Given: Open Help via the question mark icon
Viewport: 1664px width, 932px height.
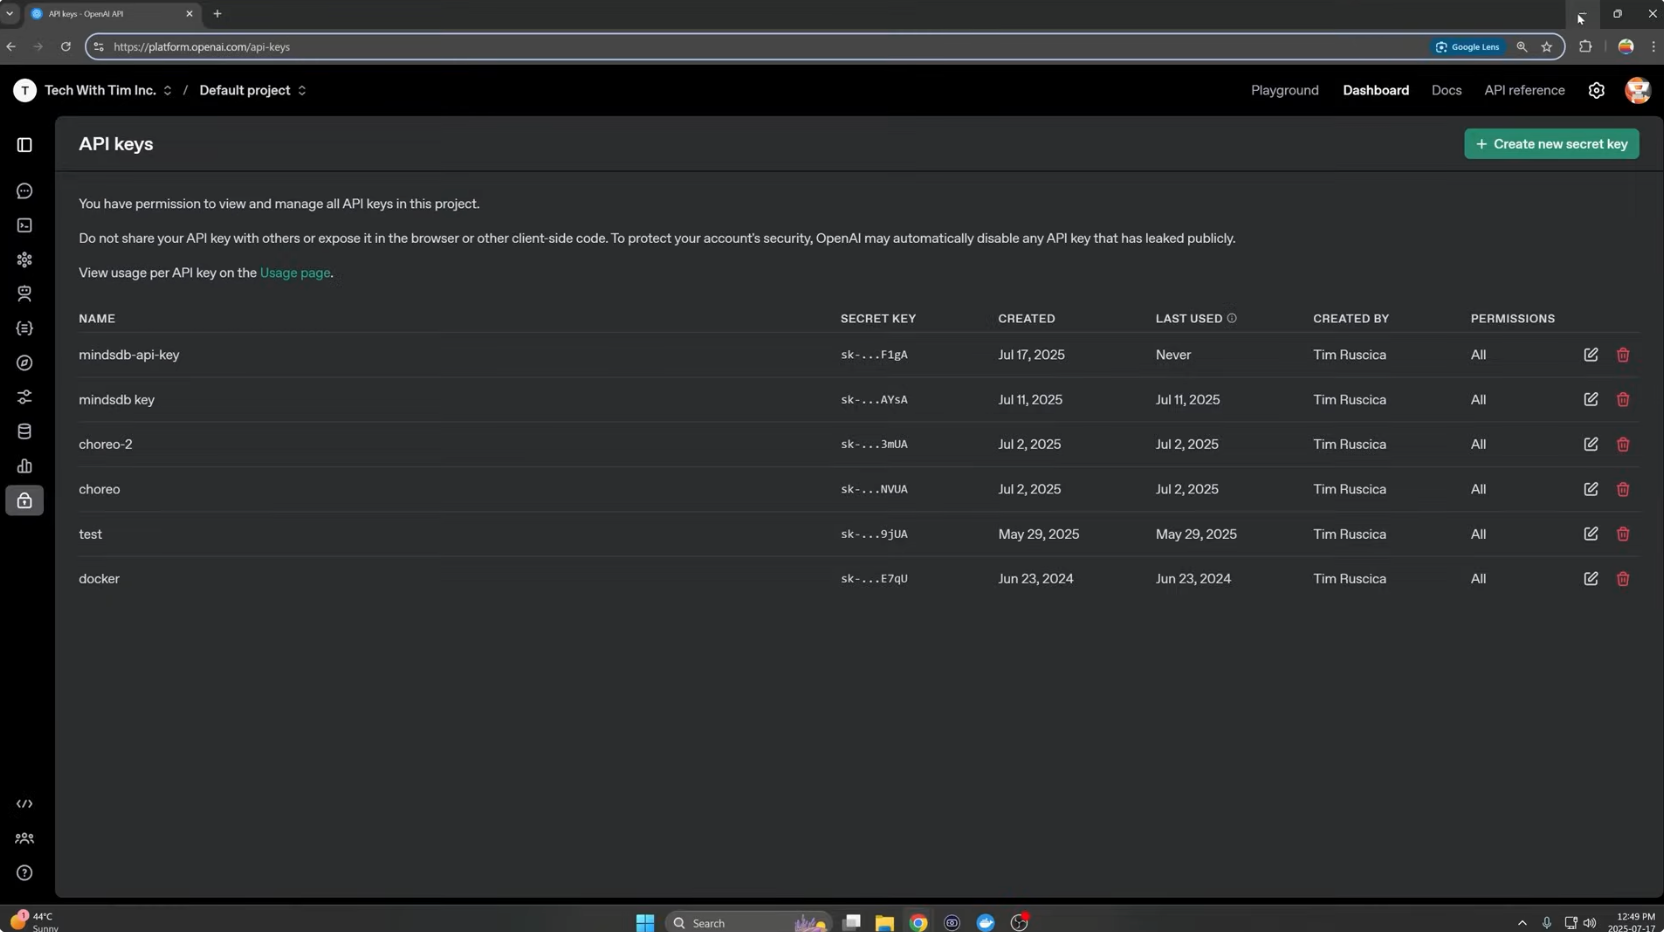Looking at the screenshot, I should (x=24, y=871).
